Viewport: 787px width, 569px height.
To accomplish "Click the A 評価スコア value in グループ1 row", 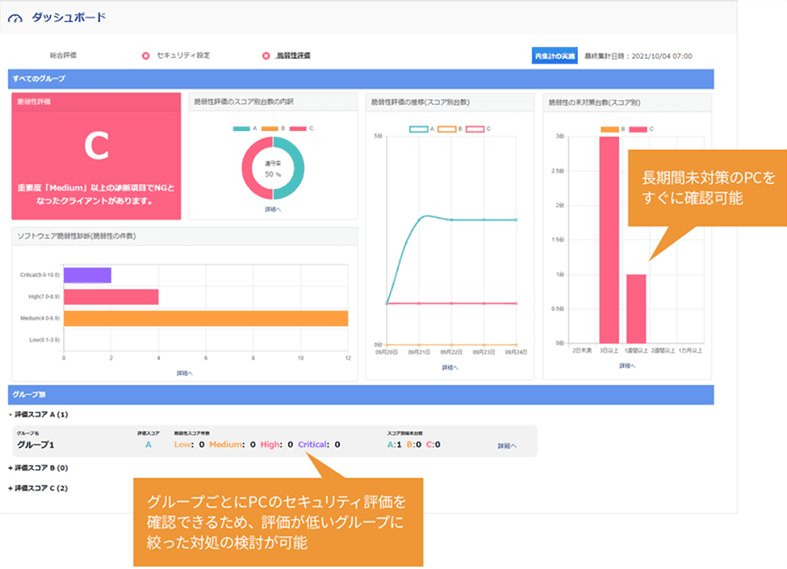I will point(148,445).
